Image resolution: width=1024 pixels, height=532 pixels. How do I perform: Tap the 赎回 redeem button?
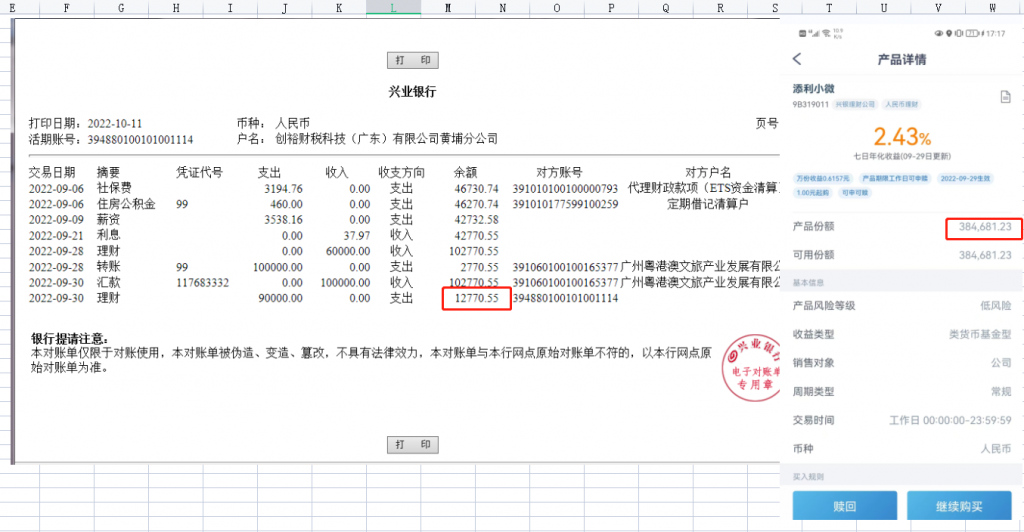tap(844, 506)
